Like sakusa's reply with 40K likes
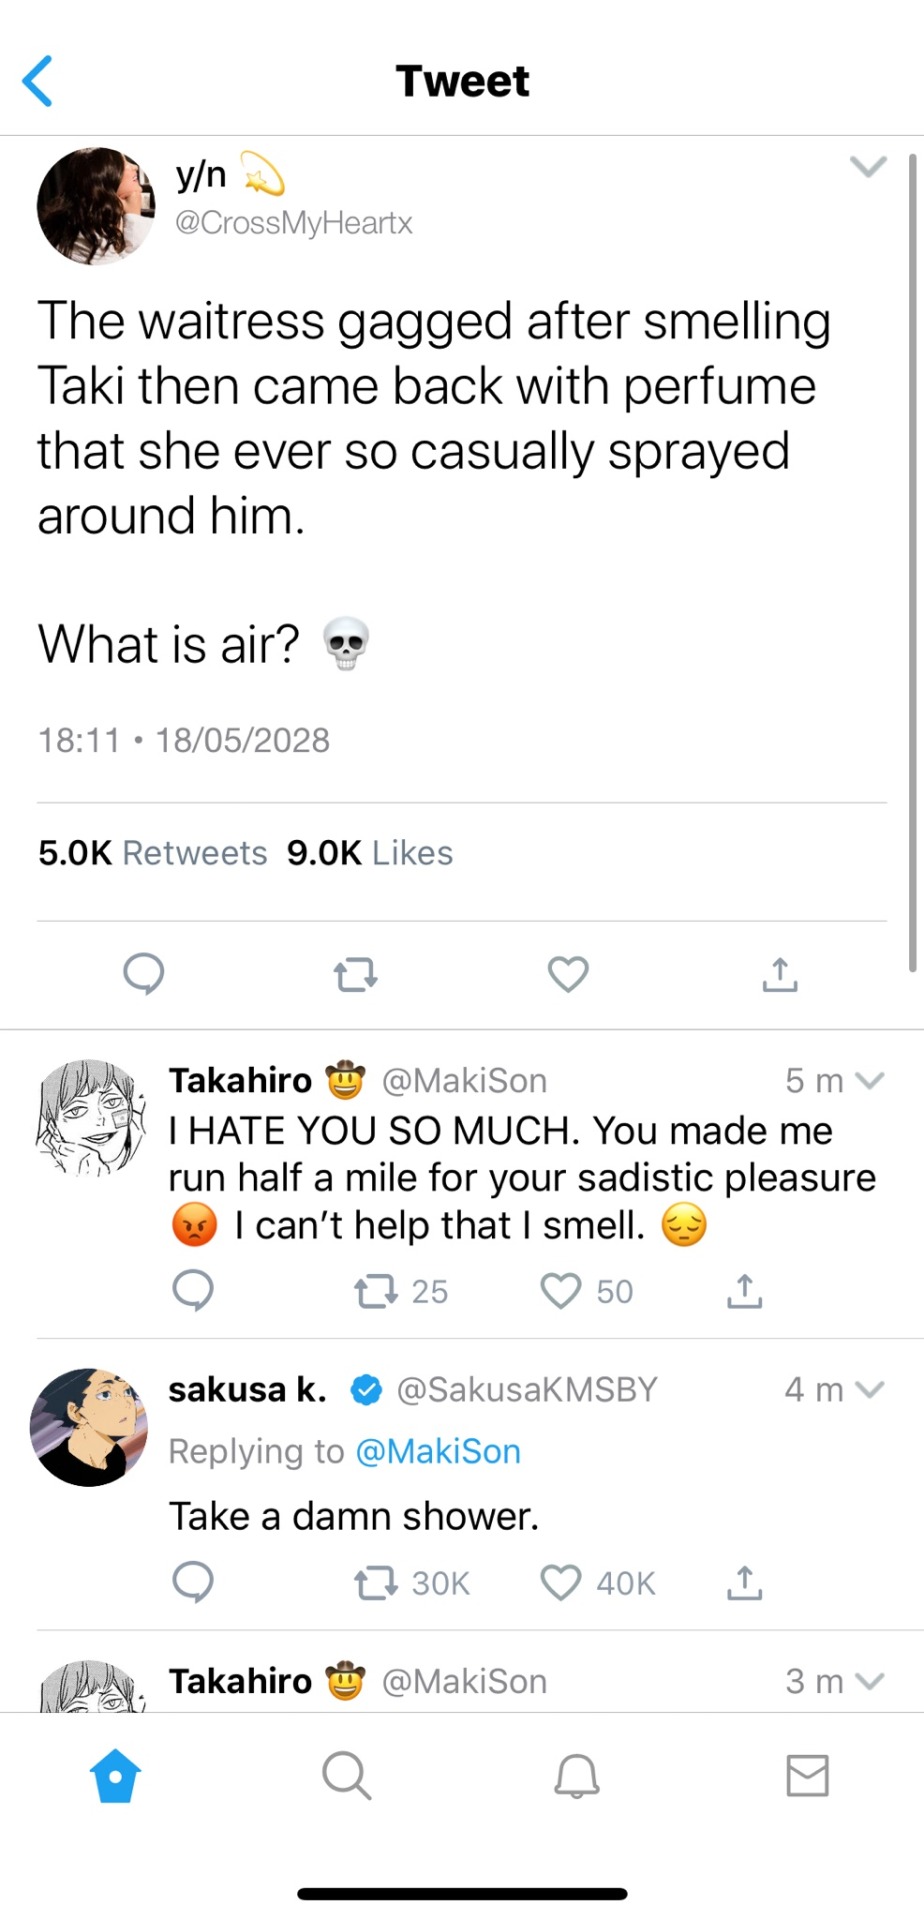 tap(561, 1582)
